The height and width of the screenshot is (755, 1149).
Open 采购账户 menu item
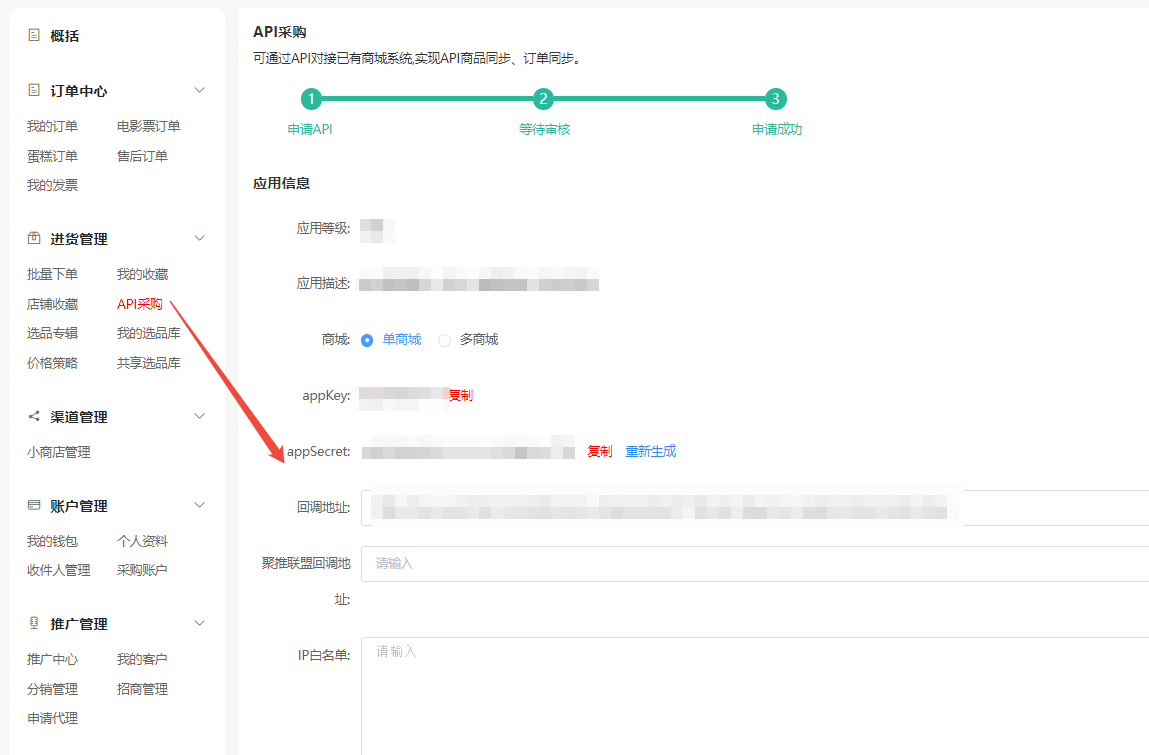(142, 570)
